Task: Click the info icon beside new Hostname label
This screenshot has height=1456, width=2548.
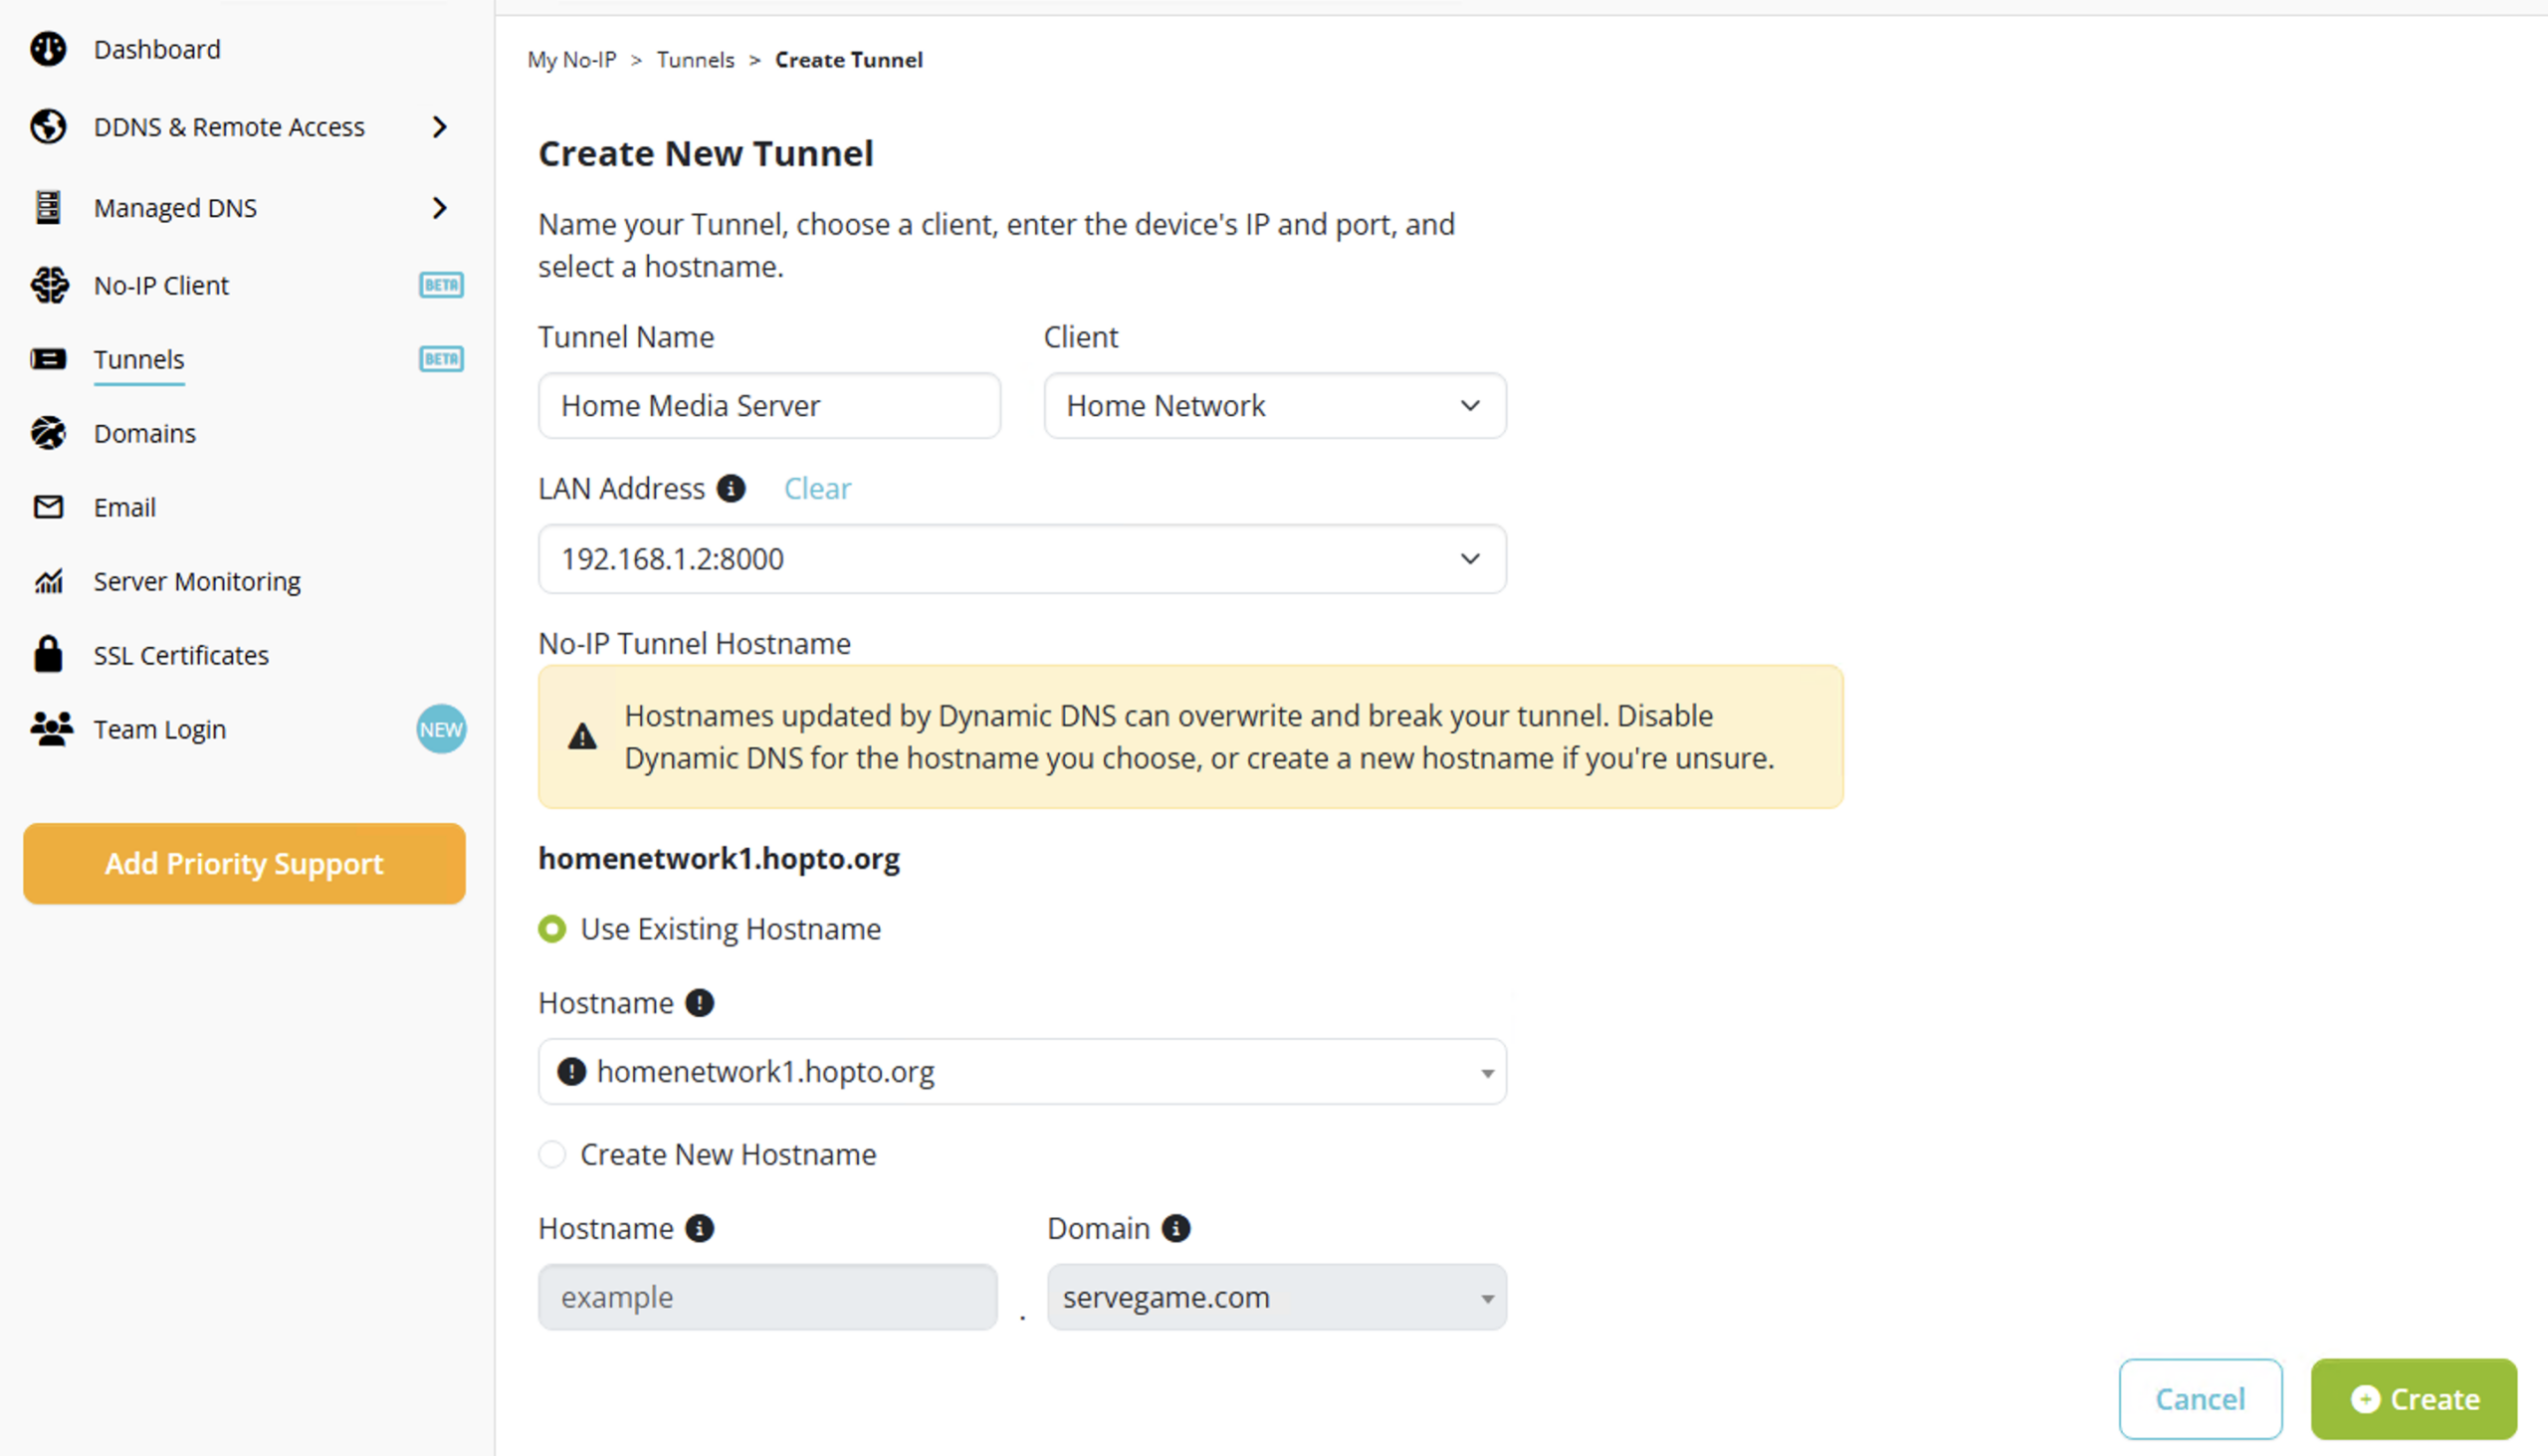Action: (x=700, y=1229)
